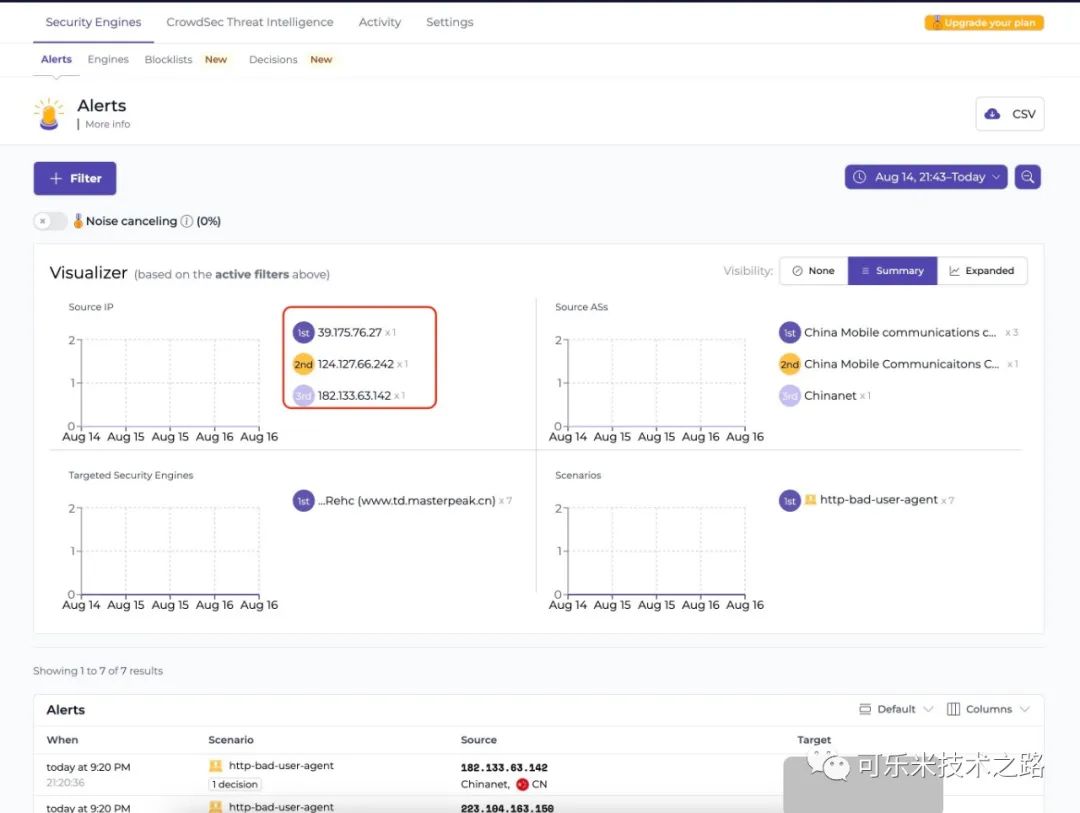Open the Decisions sub-tab
Screen dimensions: 1080x813
coord(273,59)
